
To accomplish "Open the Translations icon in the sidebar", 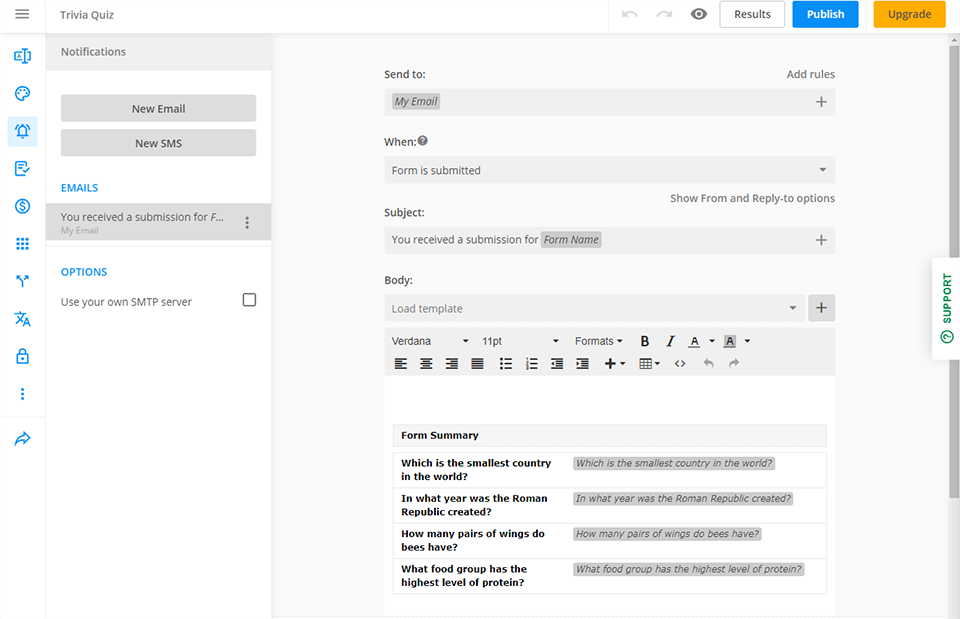I will pos(22,318).
